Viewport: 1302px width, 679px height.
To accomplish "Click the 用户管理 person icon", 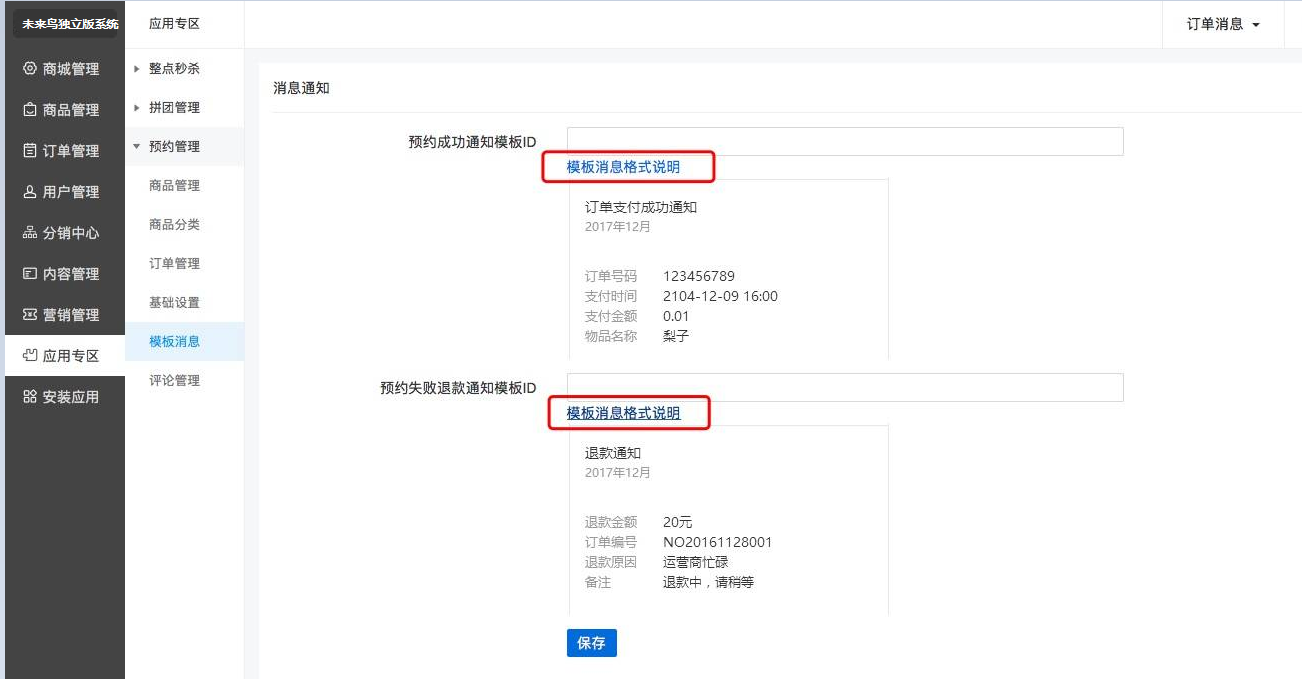I will [x=30, y=192].
